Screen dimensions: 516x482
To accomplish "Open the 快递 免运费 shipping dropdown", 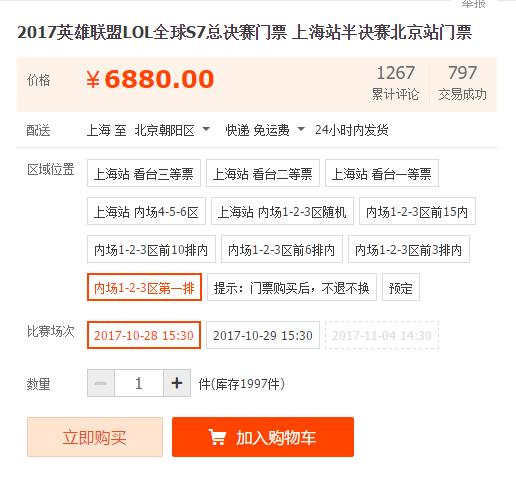I will 301,129.
